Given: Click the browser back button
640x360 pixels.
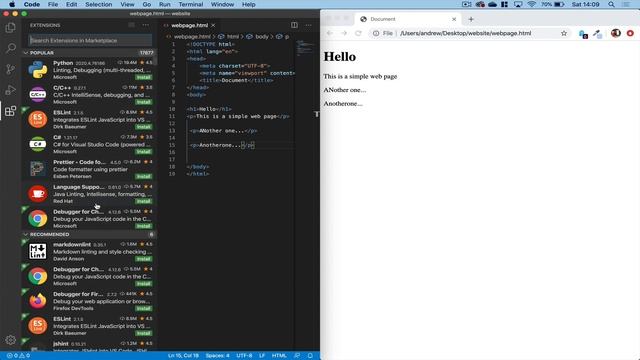Looking at the screenshot, I should [x=330, y=33].
